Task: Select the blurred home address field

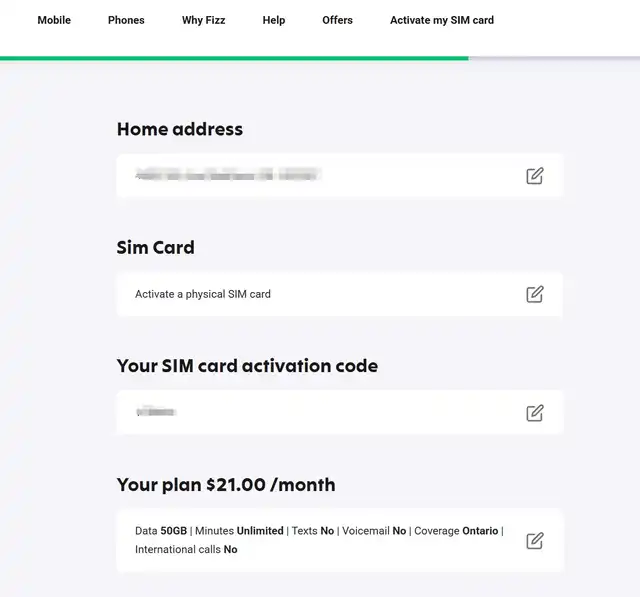Action: click(x=228, y=176)
